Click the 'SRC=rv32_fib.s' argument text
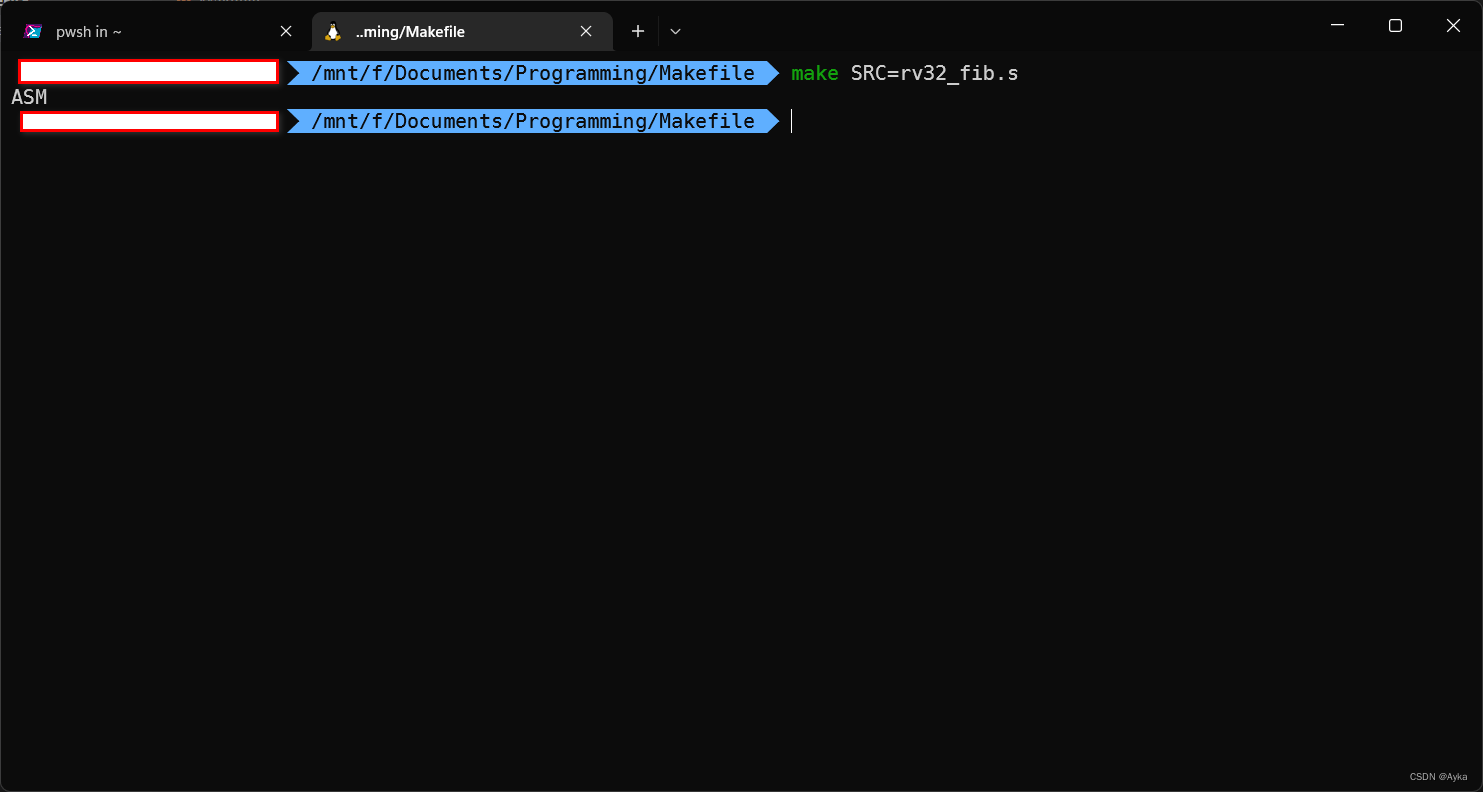 tap(935, 73)
